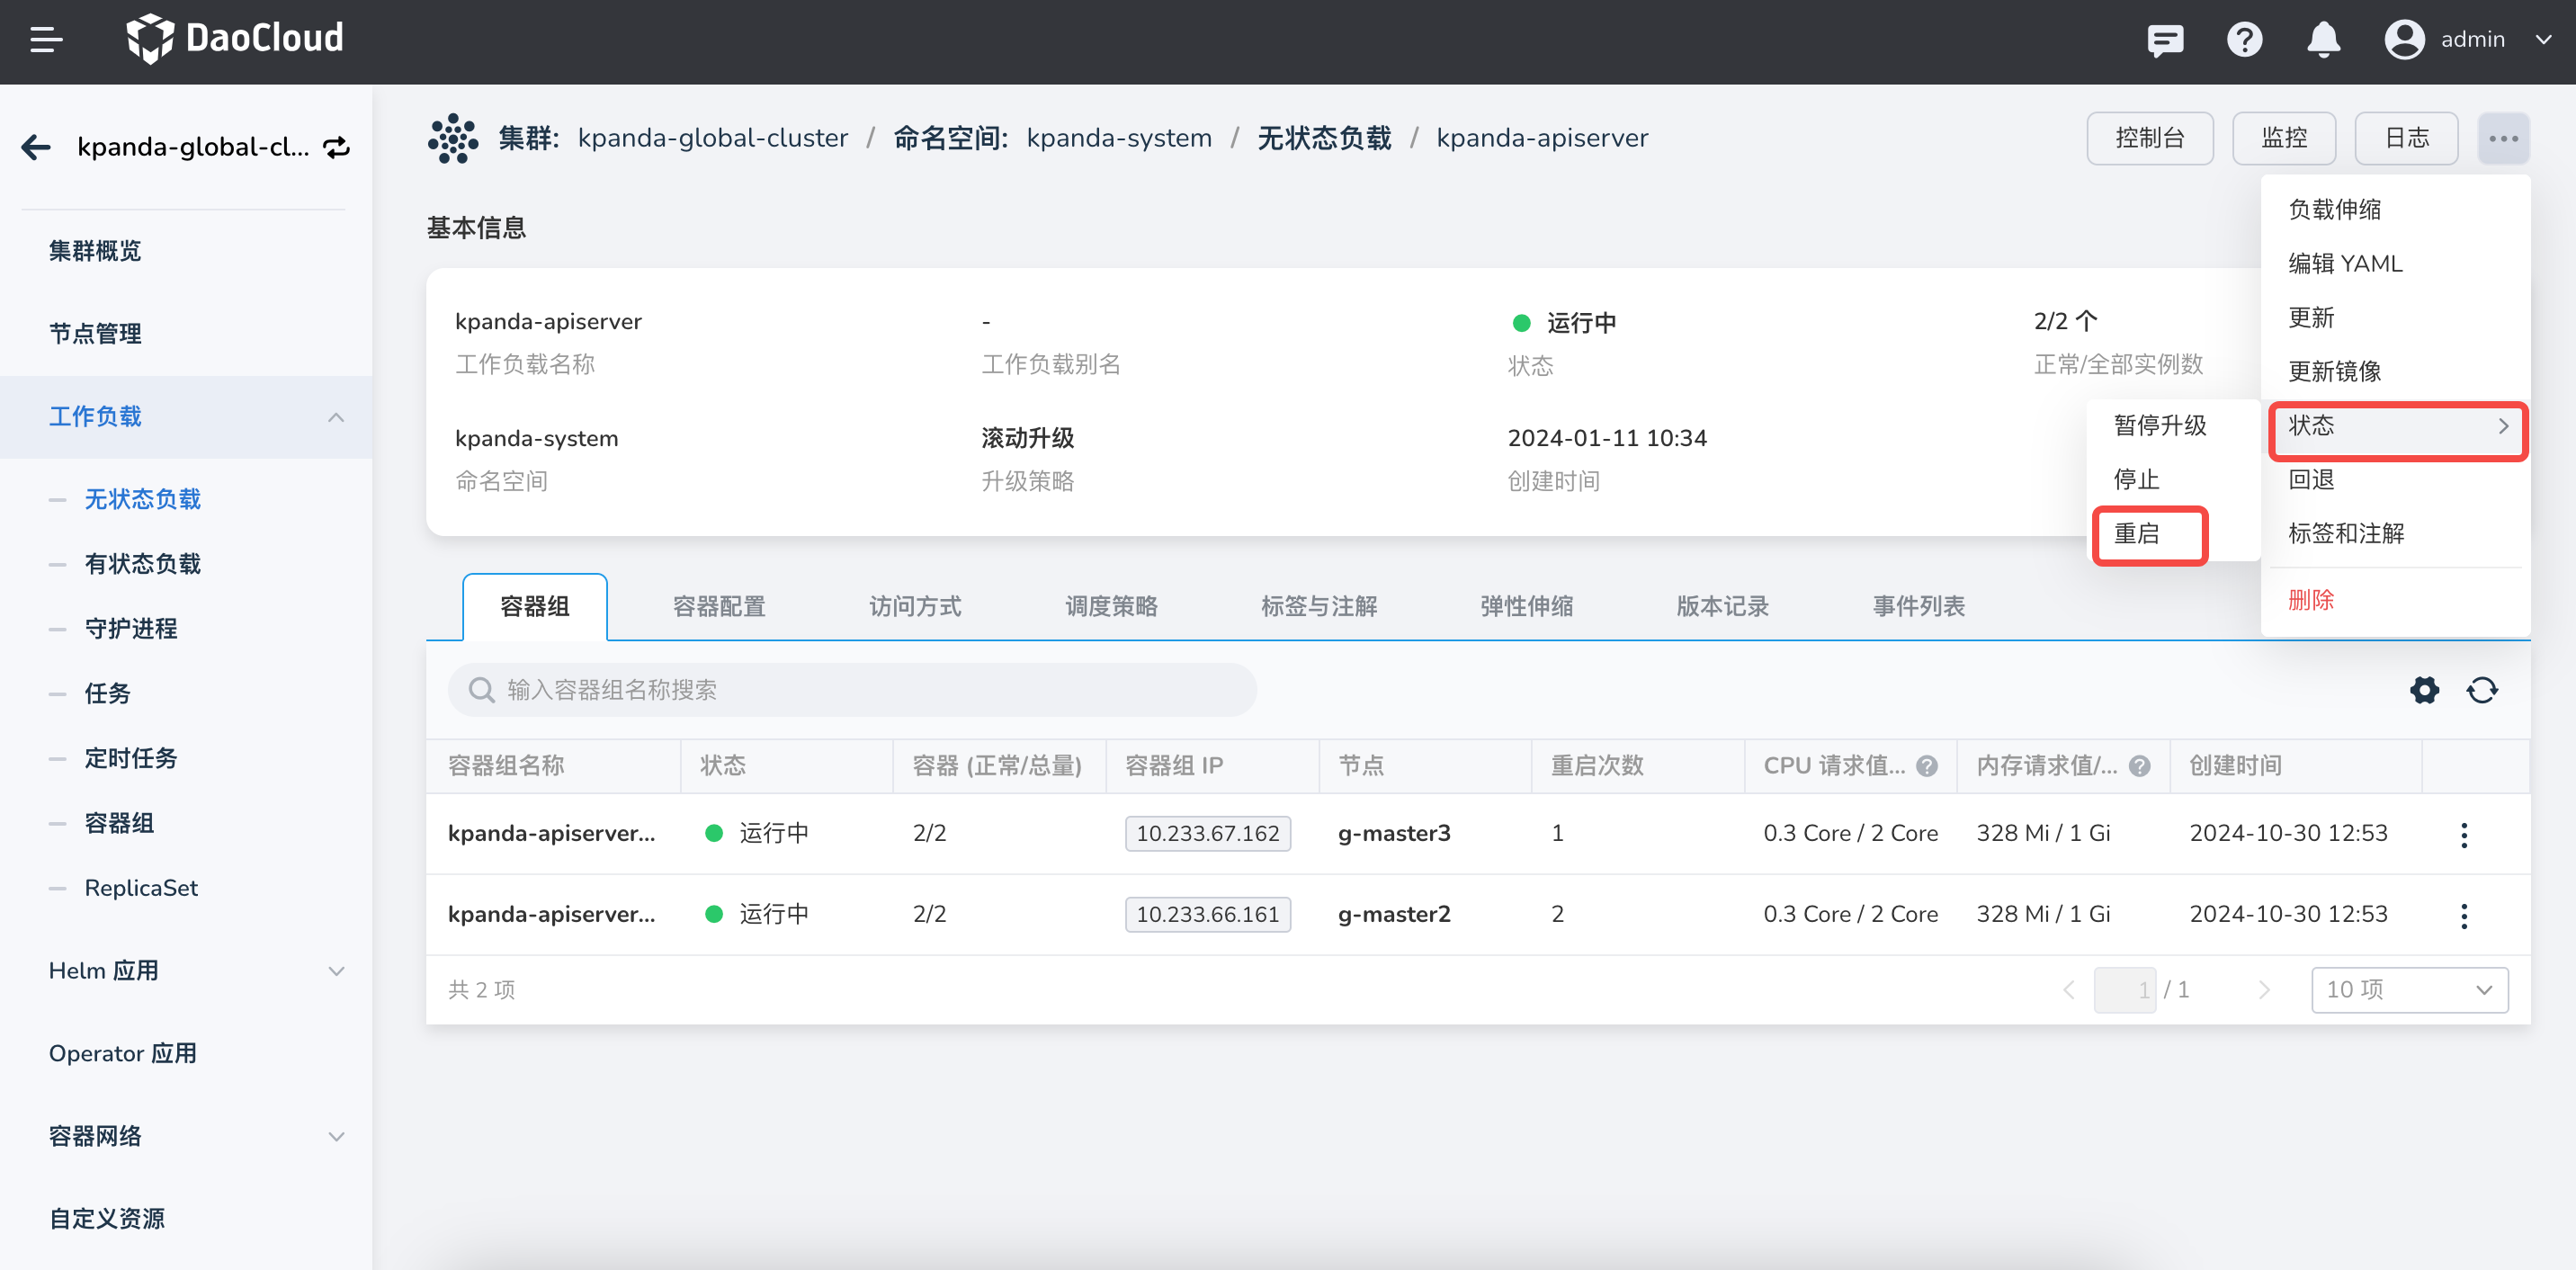Open actions menu for g-master3 pod

2464,834
